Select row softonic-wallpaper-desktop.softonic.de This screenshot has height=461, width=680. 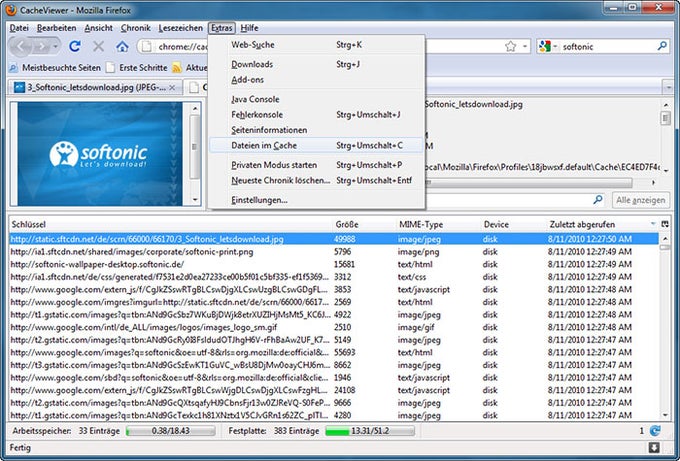pyautogui.click(x=333, y=264)
